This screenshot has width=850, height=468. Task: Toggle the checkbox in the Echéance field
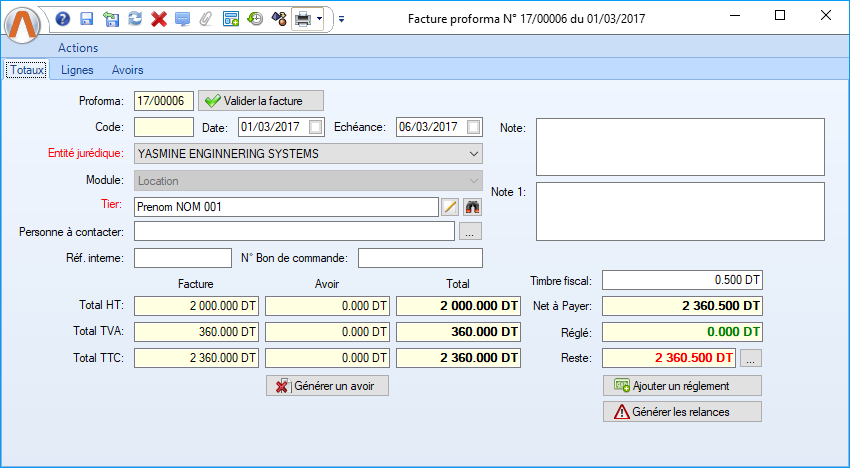(x=474, y=127)
